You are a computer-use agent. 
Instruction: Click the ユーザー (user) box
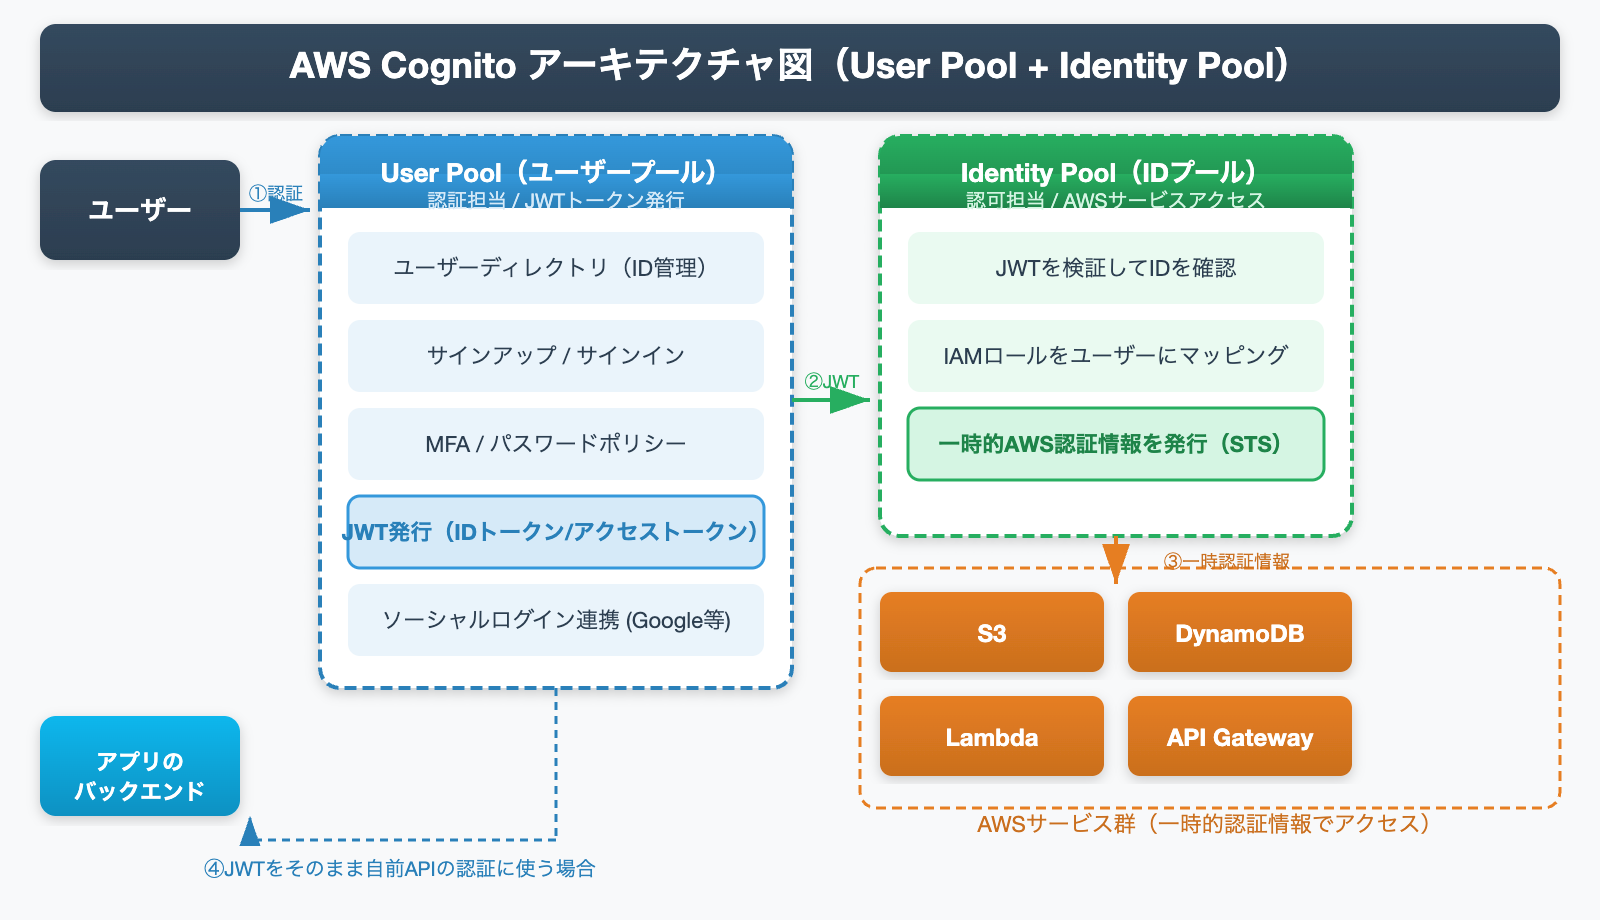pyautogui.click(x=139, y=210)
